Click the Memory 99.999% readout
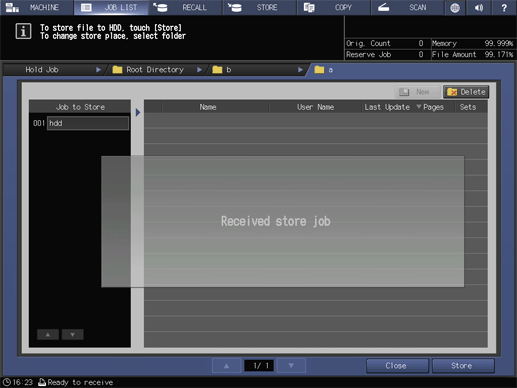This screenshot has width=517, height=388. [472, 43]
